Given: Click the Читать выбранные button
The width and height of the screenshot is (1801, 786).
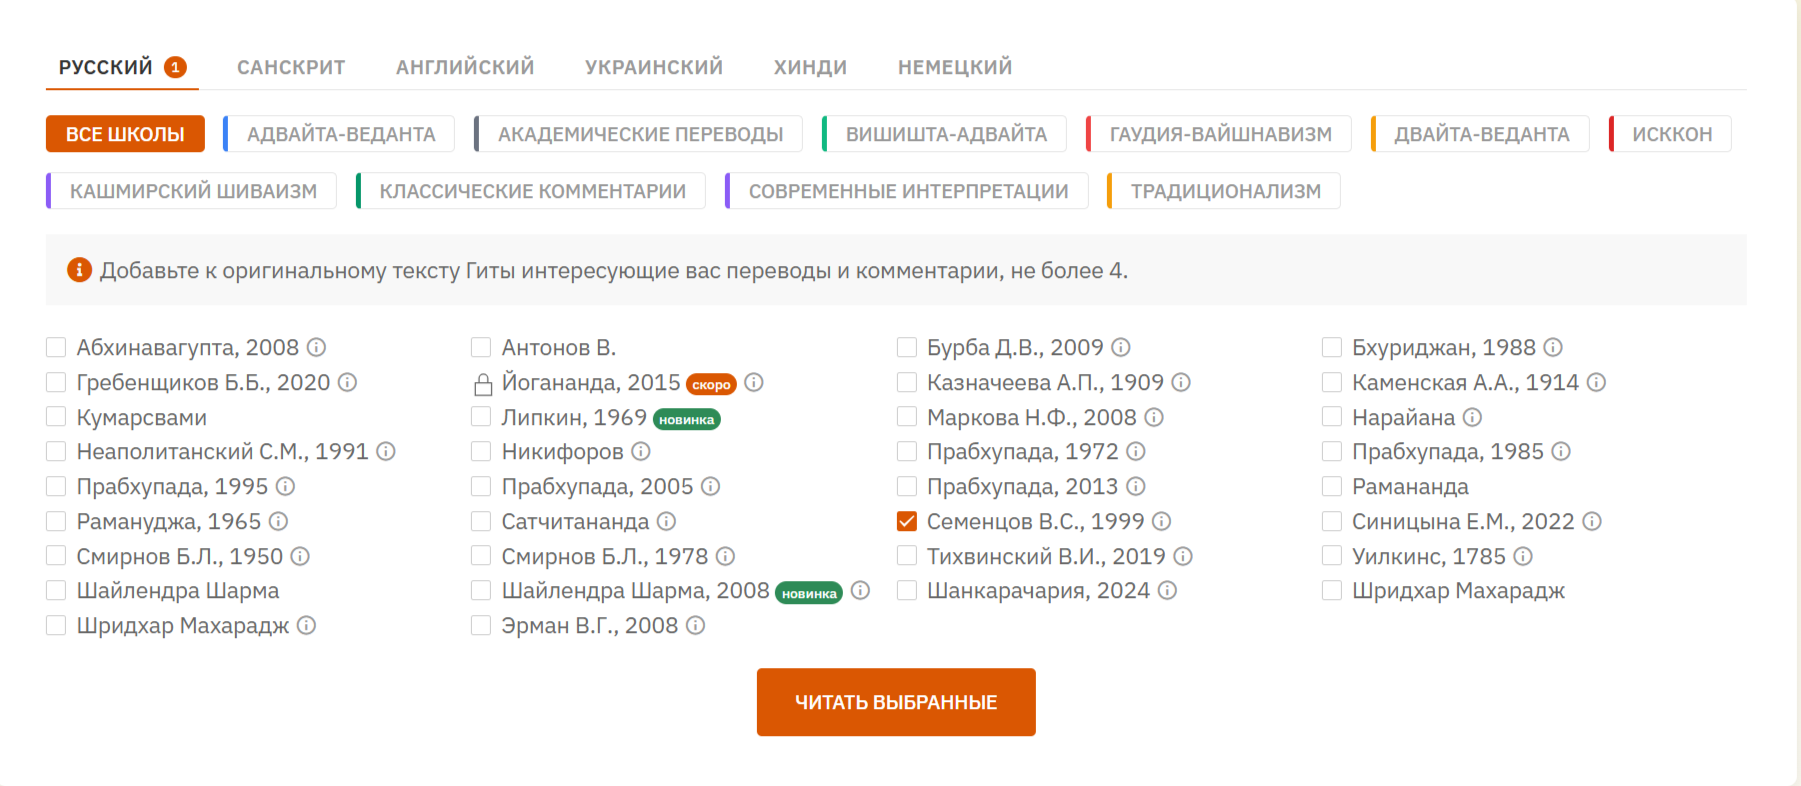Looking at the screenshot, I should [896, 702].
